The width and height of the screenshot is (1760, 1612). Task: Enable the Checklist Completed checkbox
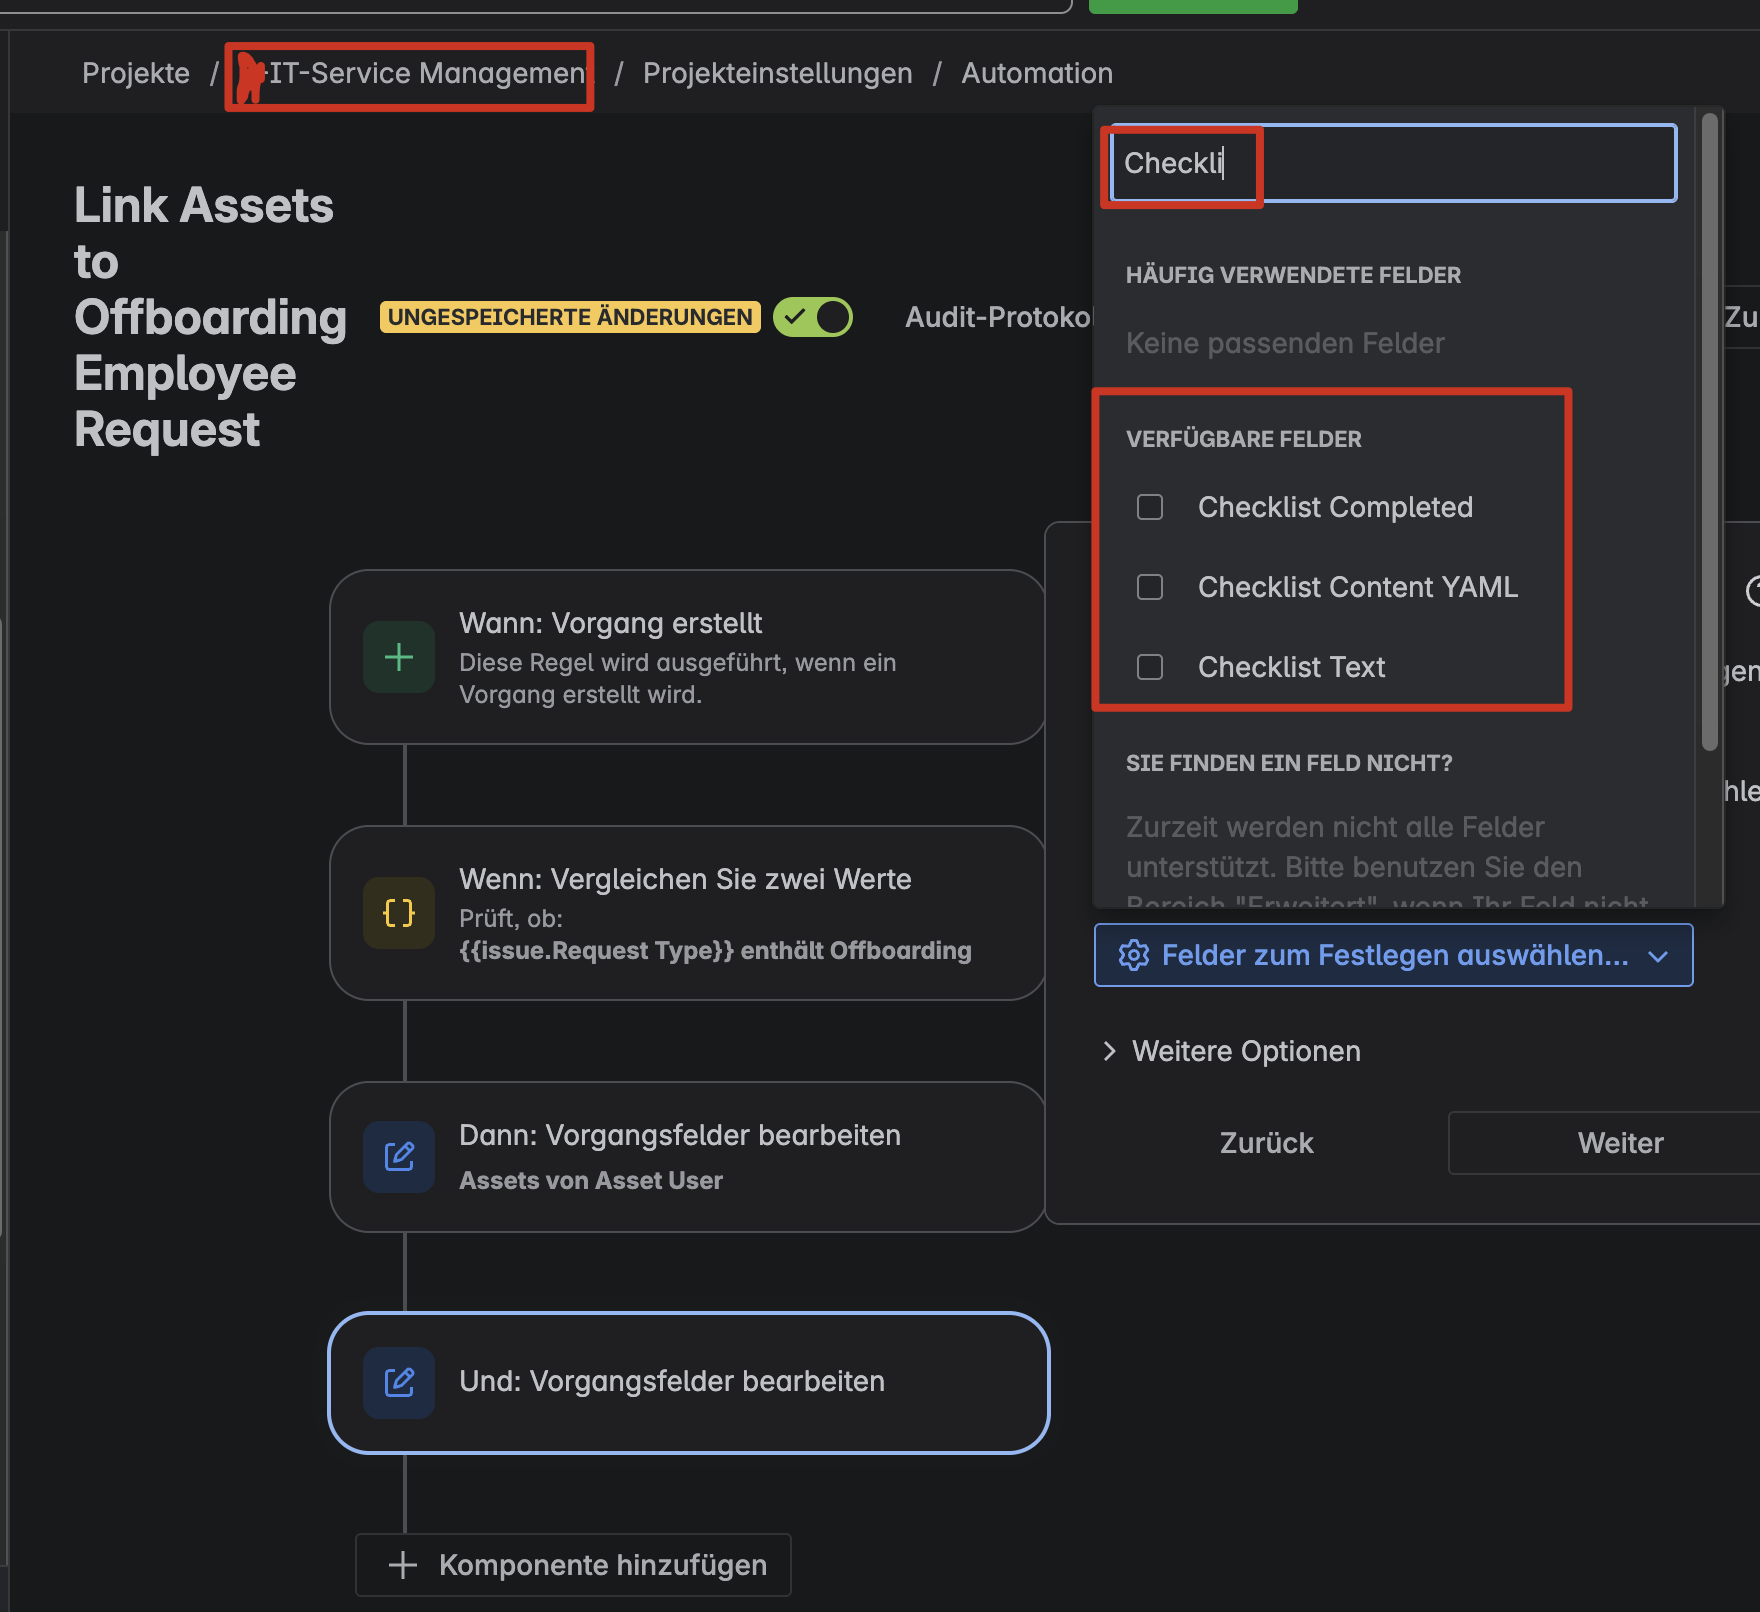tap(1150, 507)
